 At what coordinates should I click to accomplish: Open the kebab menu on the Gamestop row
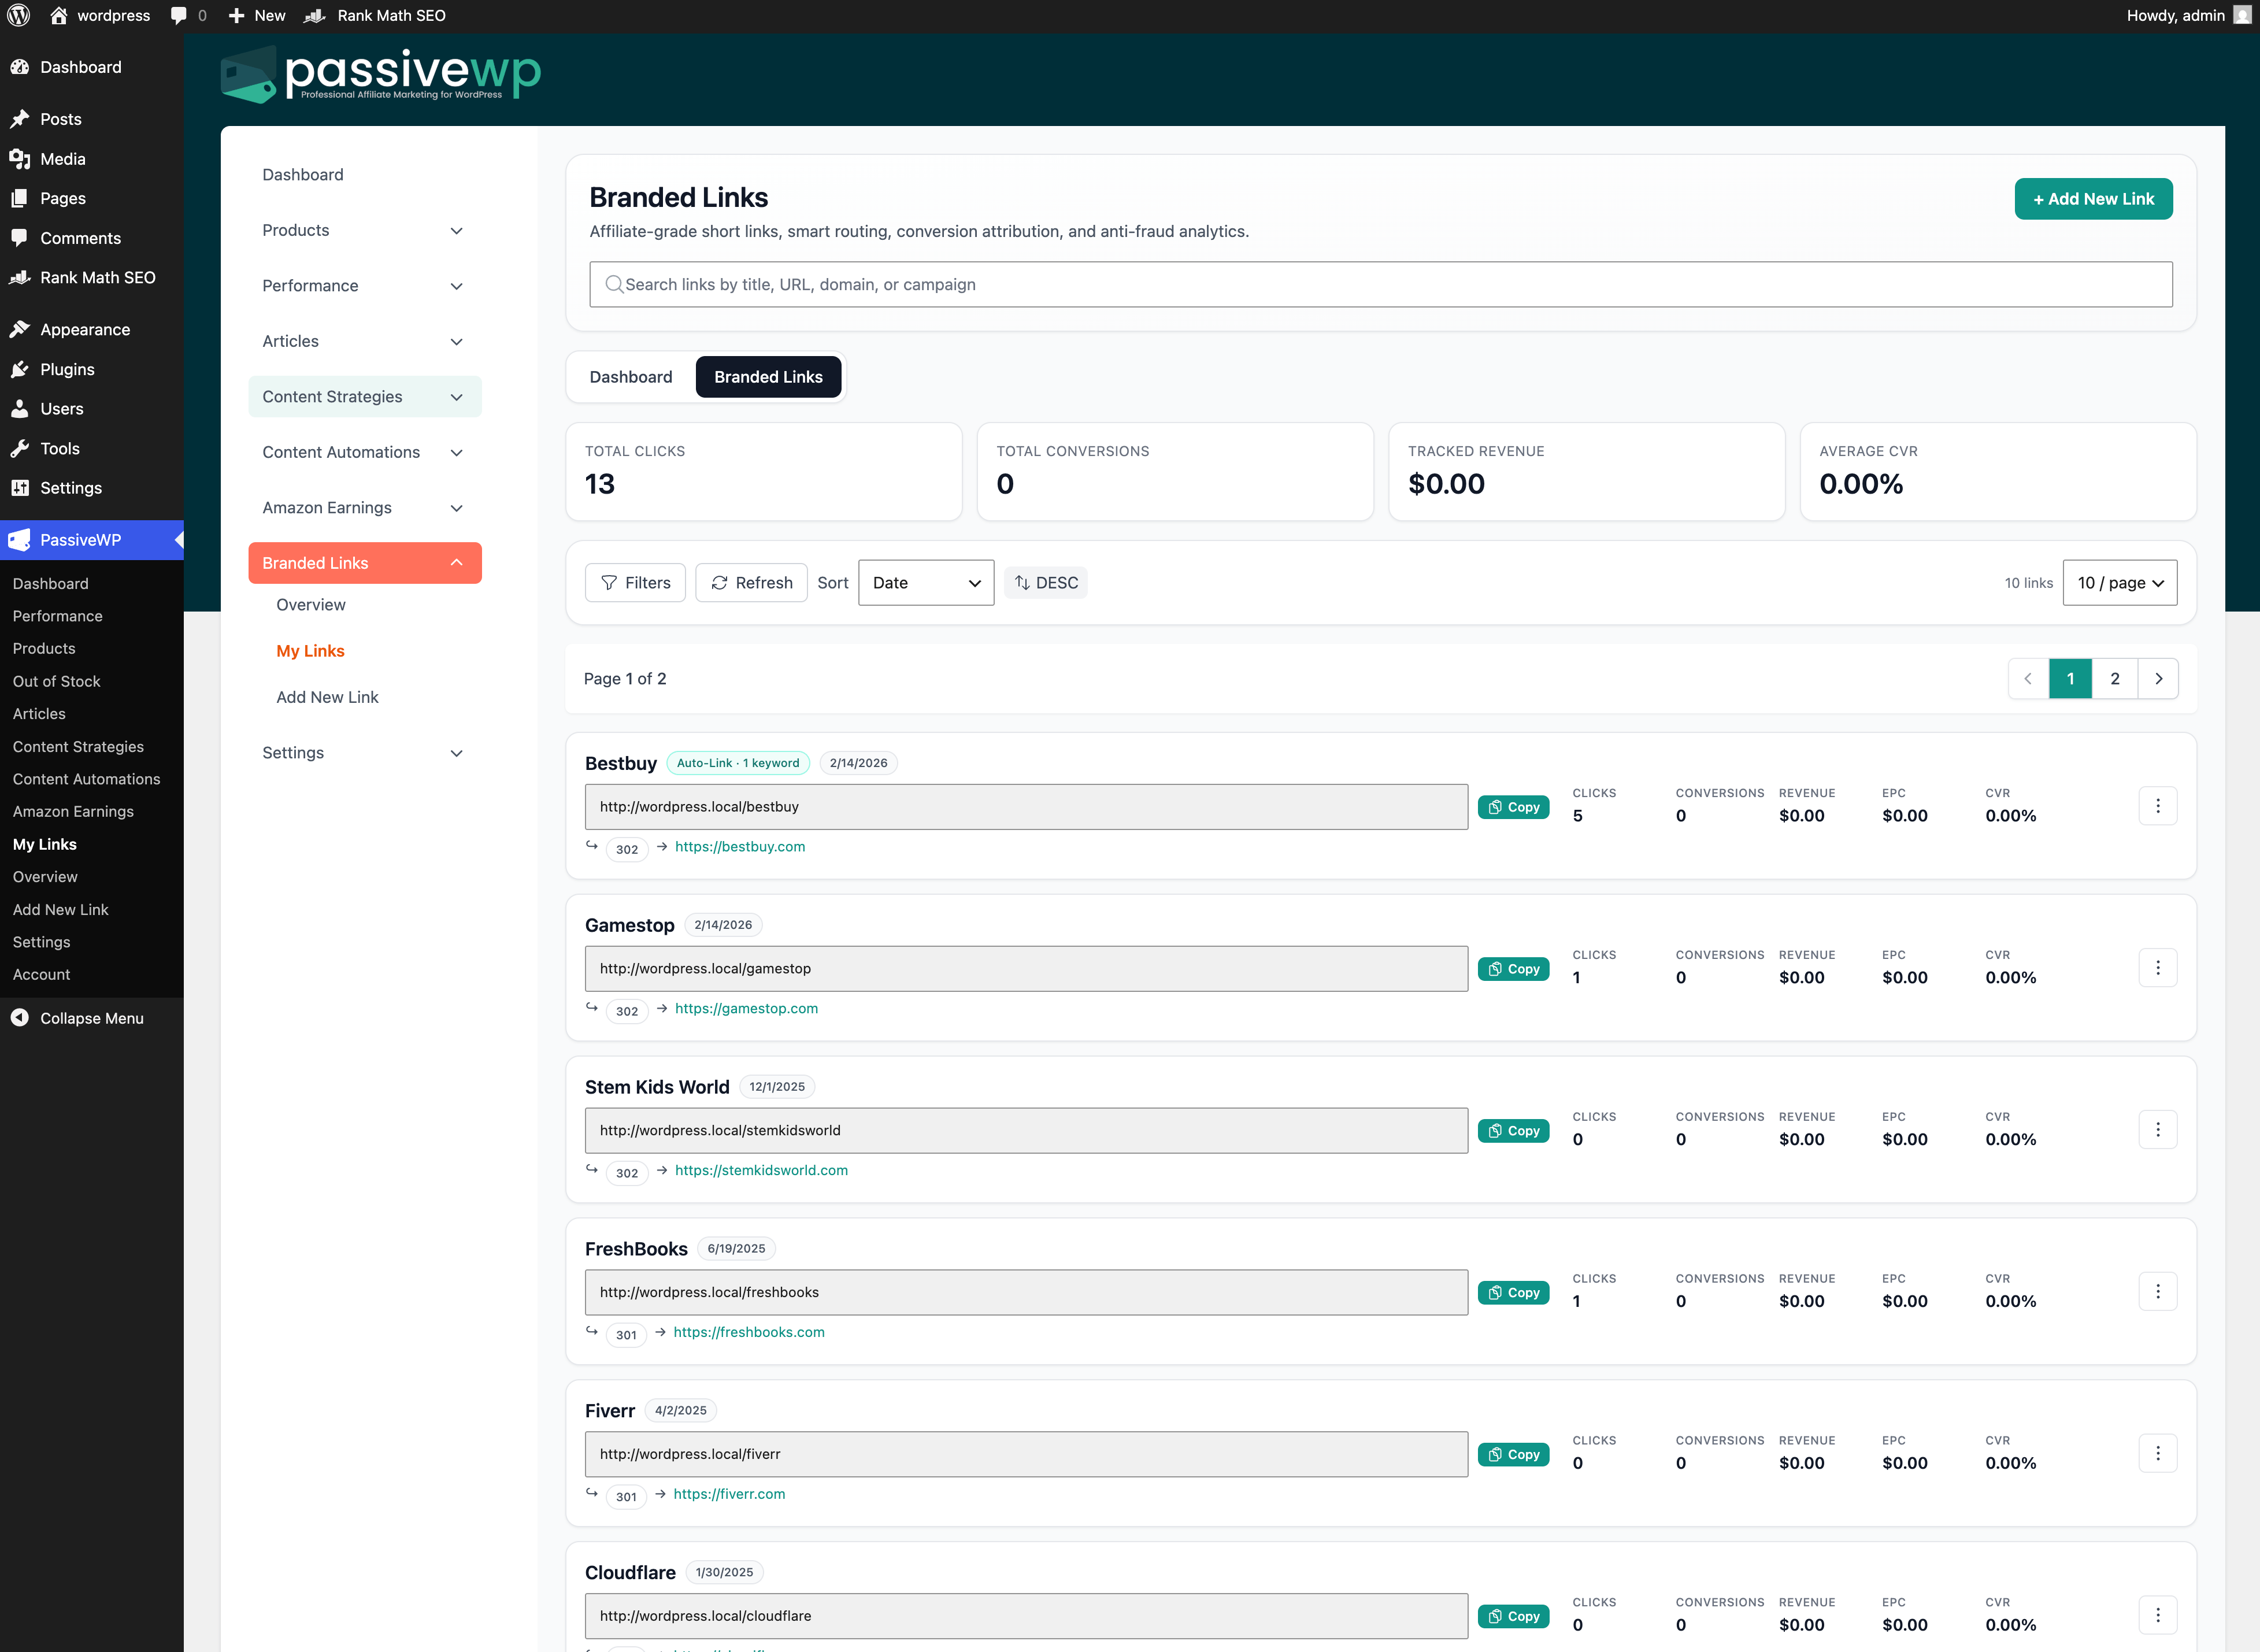[x=2158, y=967]
